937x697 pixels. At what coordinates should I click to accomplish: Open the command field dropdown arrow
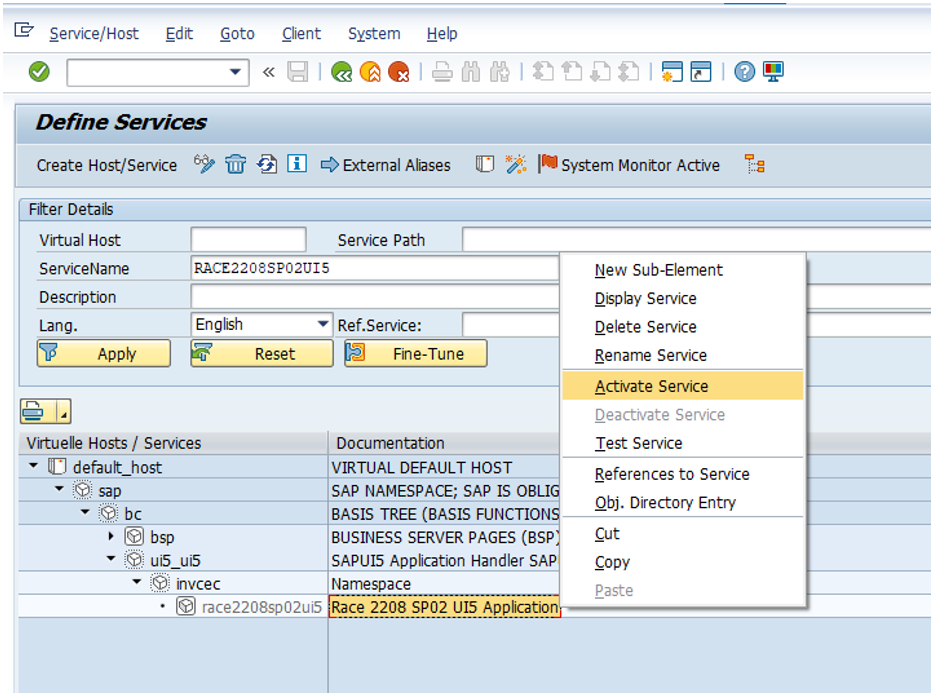click(x=236, y=72)
